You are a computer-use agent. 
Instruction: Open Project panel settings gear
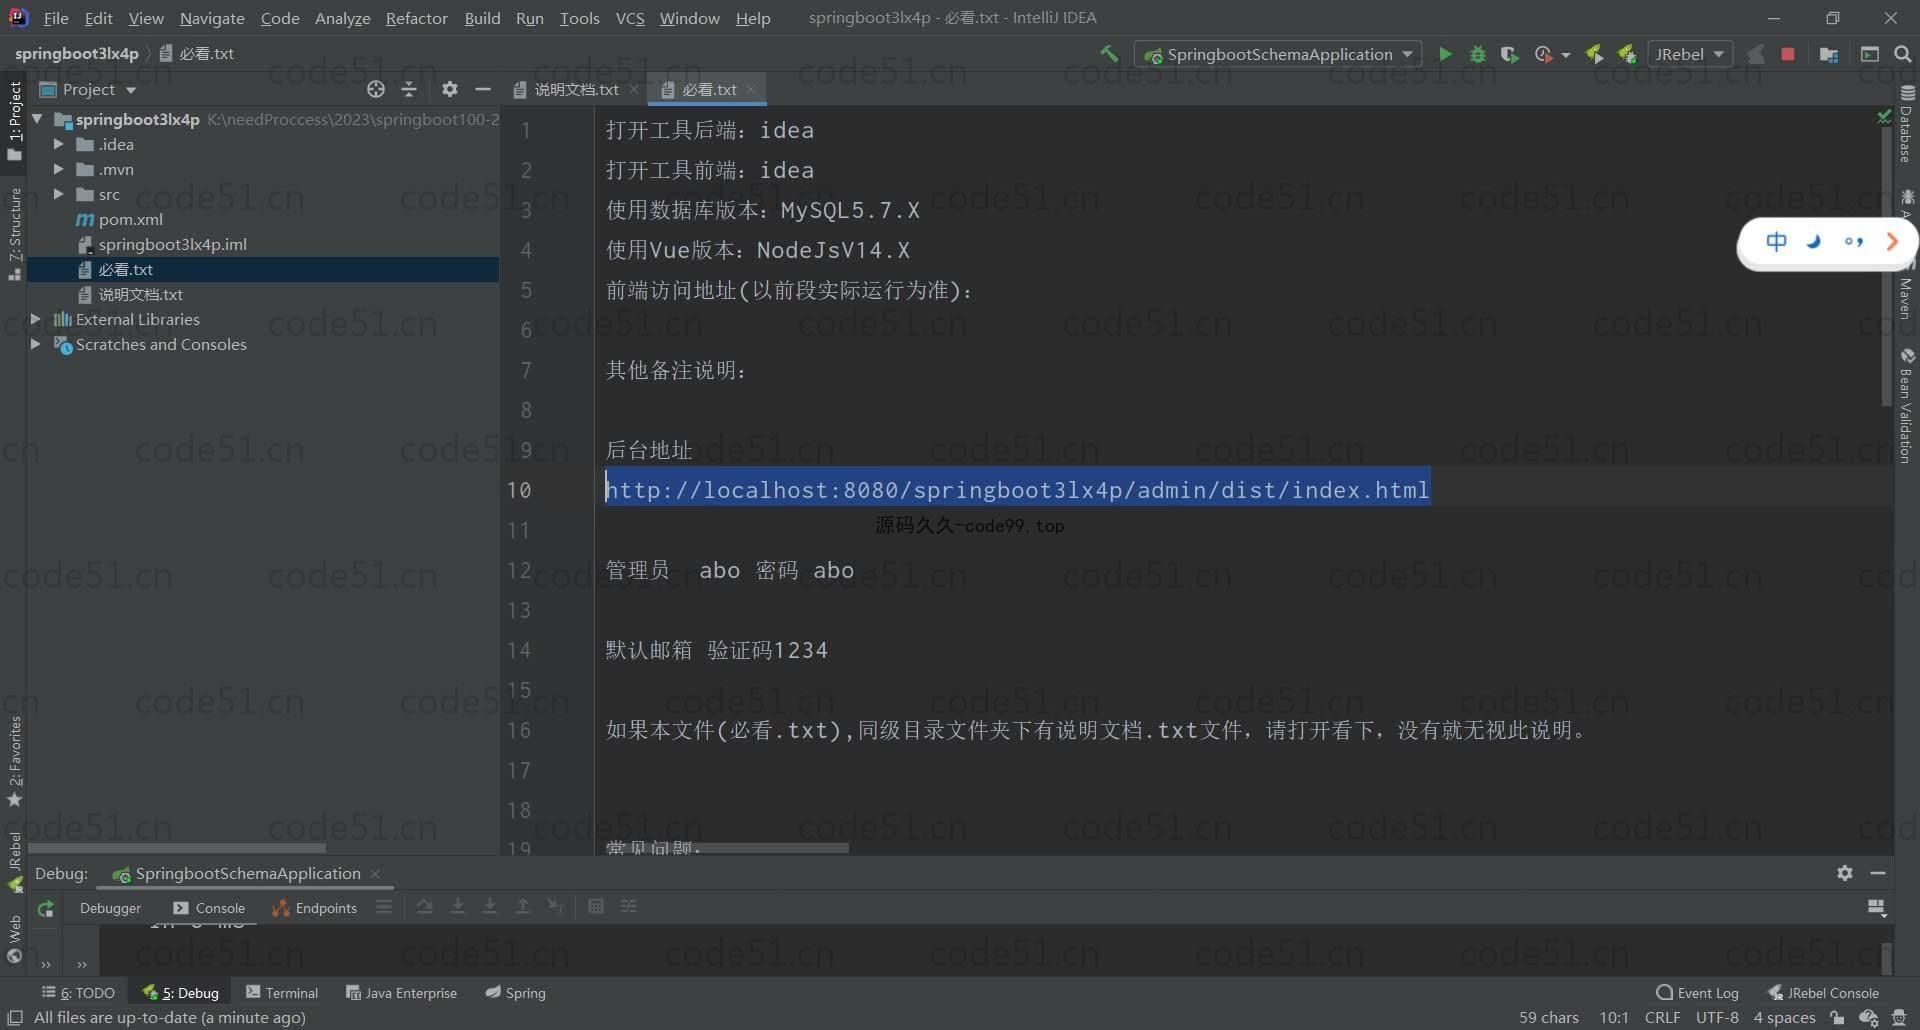point(450,89)
